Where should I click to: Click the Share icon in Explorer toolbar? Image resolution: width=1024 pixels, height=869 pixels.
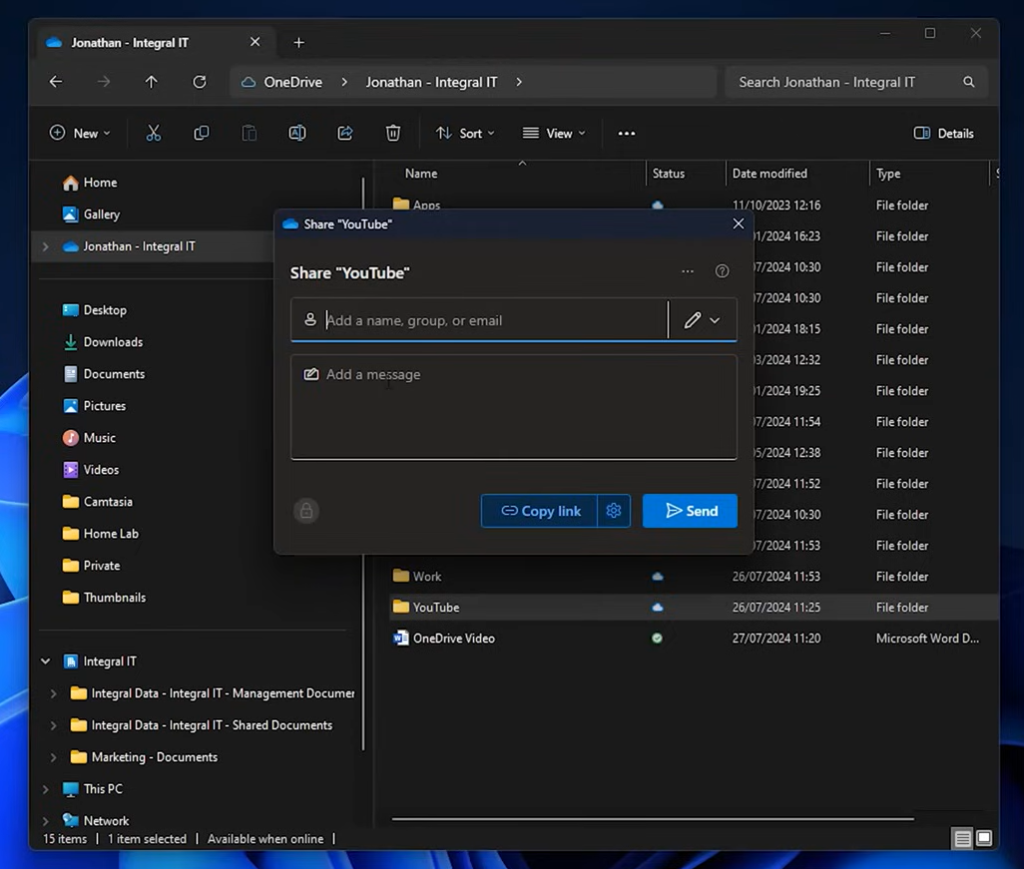345,133
